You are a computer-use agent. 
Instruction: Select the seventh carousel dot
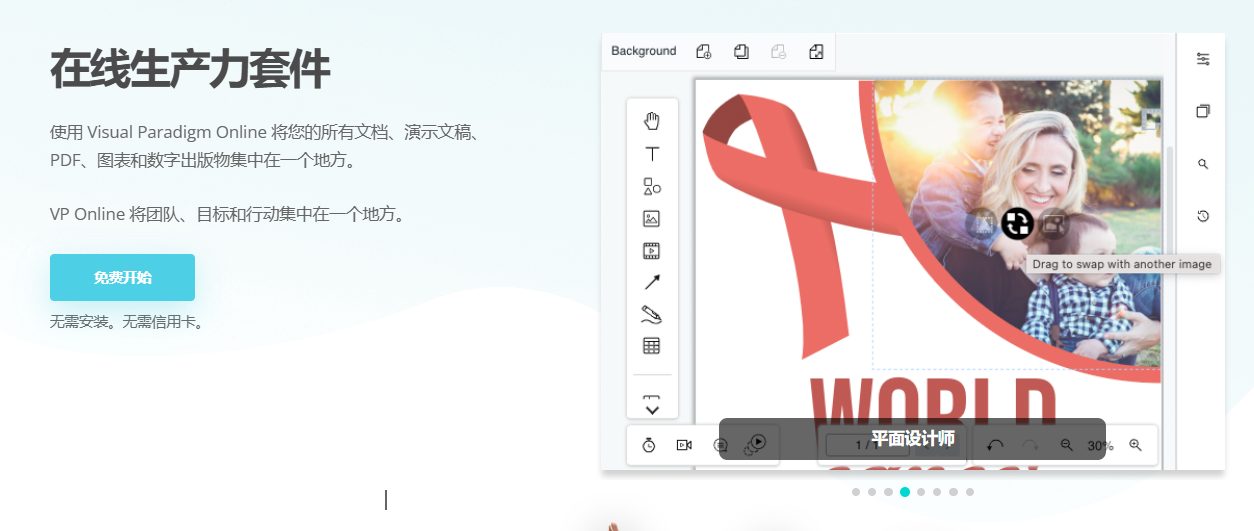pos(953,492)
